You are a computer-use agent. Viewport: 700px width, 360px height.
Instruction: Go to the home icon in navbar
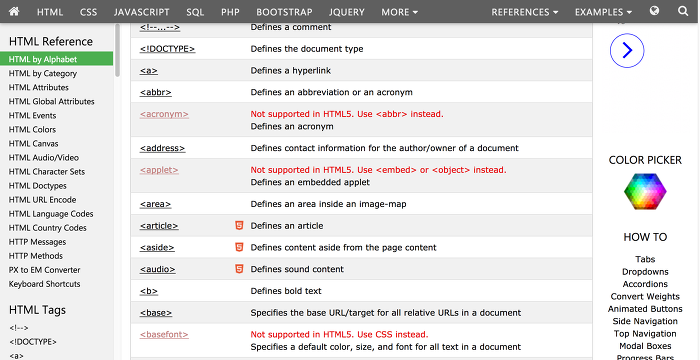14,12
